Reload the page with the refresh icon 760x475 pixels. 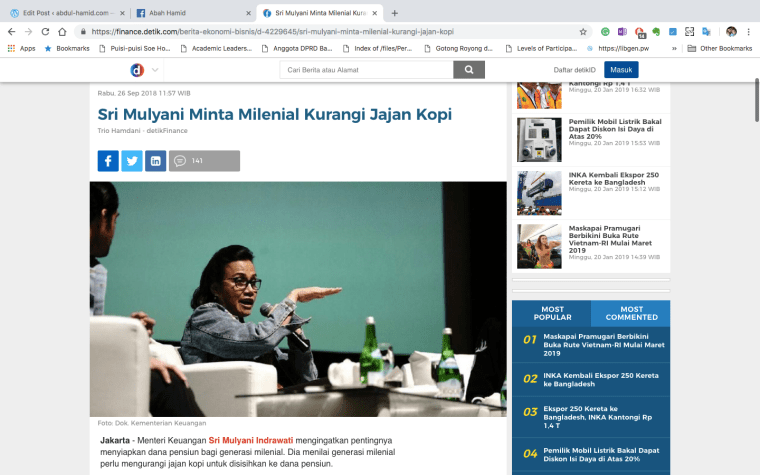[x=45, y=32]
